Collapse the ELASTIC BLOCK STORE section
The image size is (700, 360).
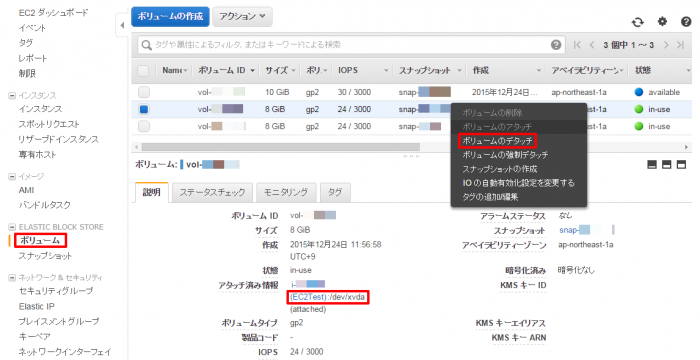(12, 227)
